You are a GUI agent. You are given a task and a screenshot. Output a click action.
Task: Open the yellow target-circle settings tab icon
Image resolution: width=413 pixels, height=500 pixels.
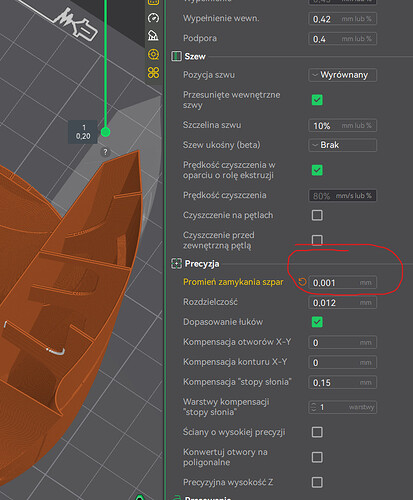pyautogui.click(x=153, y=54)
